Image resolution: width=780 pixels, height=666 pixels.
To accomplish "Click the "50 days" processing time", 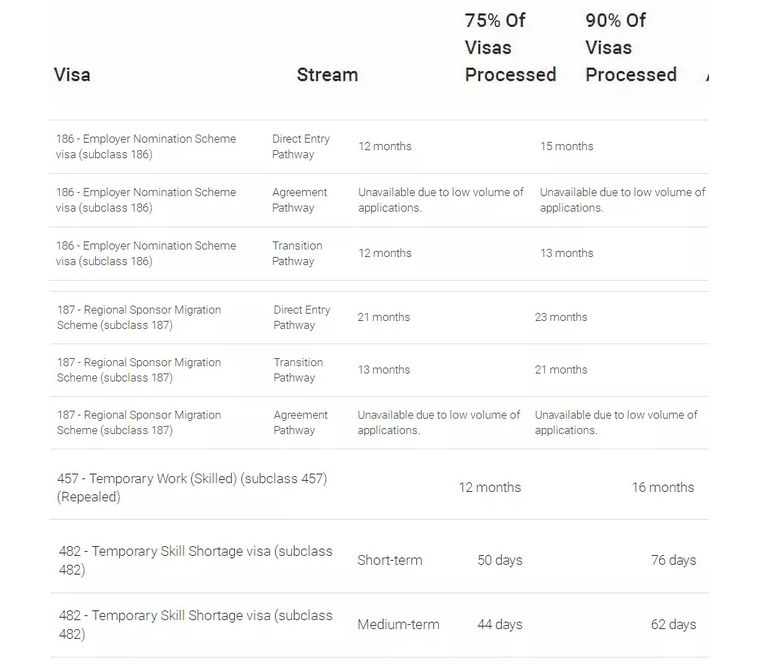I will coord(500,560).
